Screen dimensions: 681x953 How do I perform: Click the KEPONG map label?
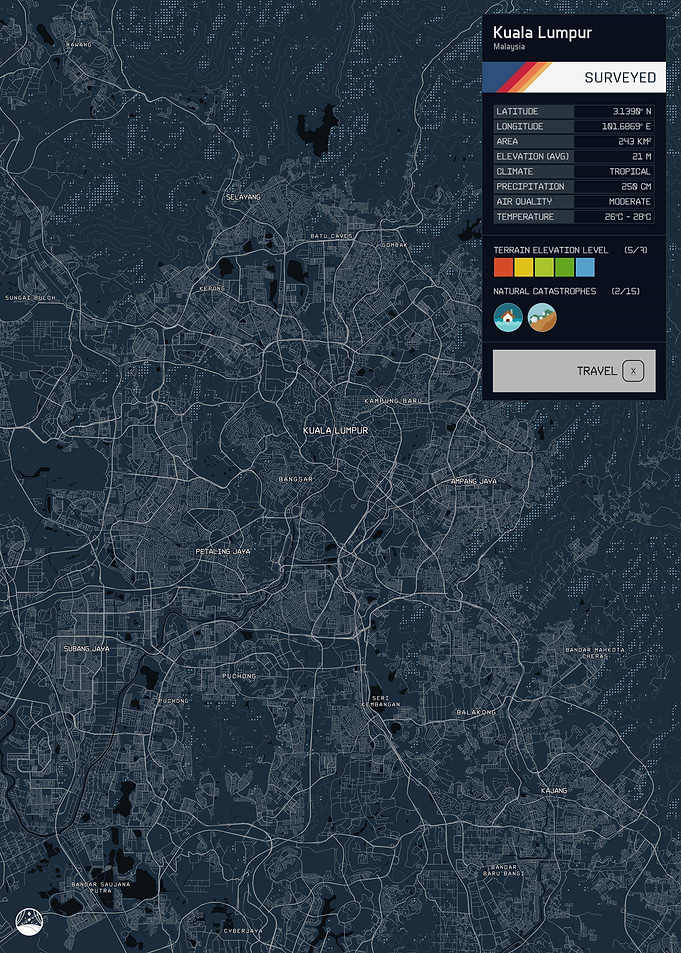(x=212, y=288)
